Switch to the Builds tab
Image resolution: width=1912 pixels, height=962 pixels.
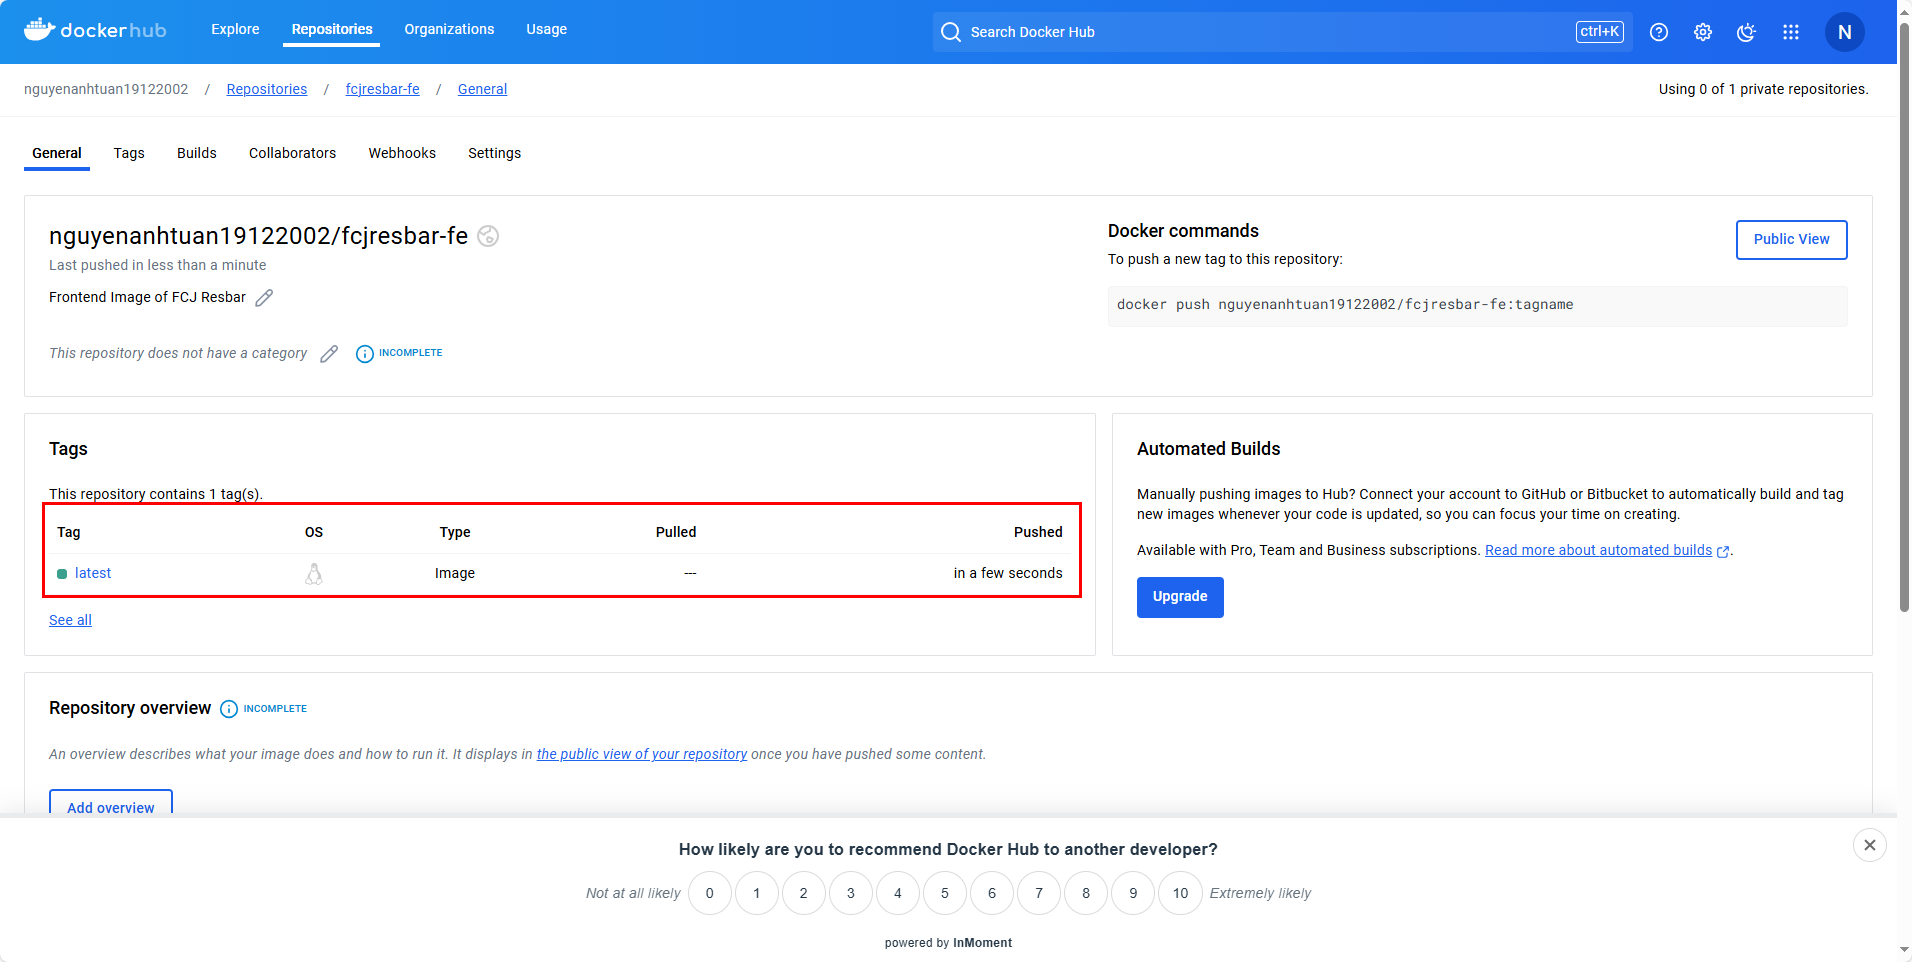click(197, 153)
